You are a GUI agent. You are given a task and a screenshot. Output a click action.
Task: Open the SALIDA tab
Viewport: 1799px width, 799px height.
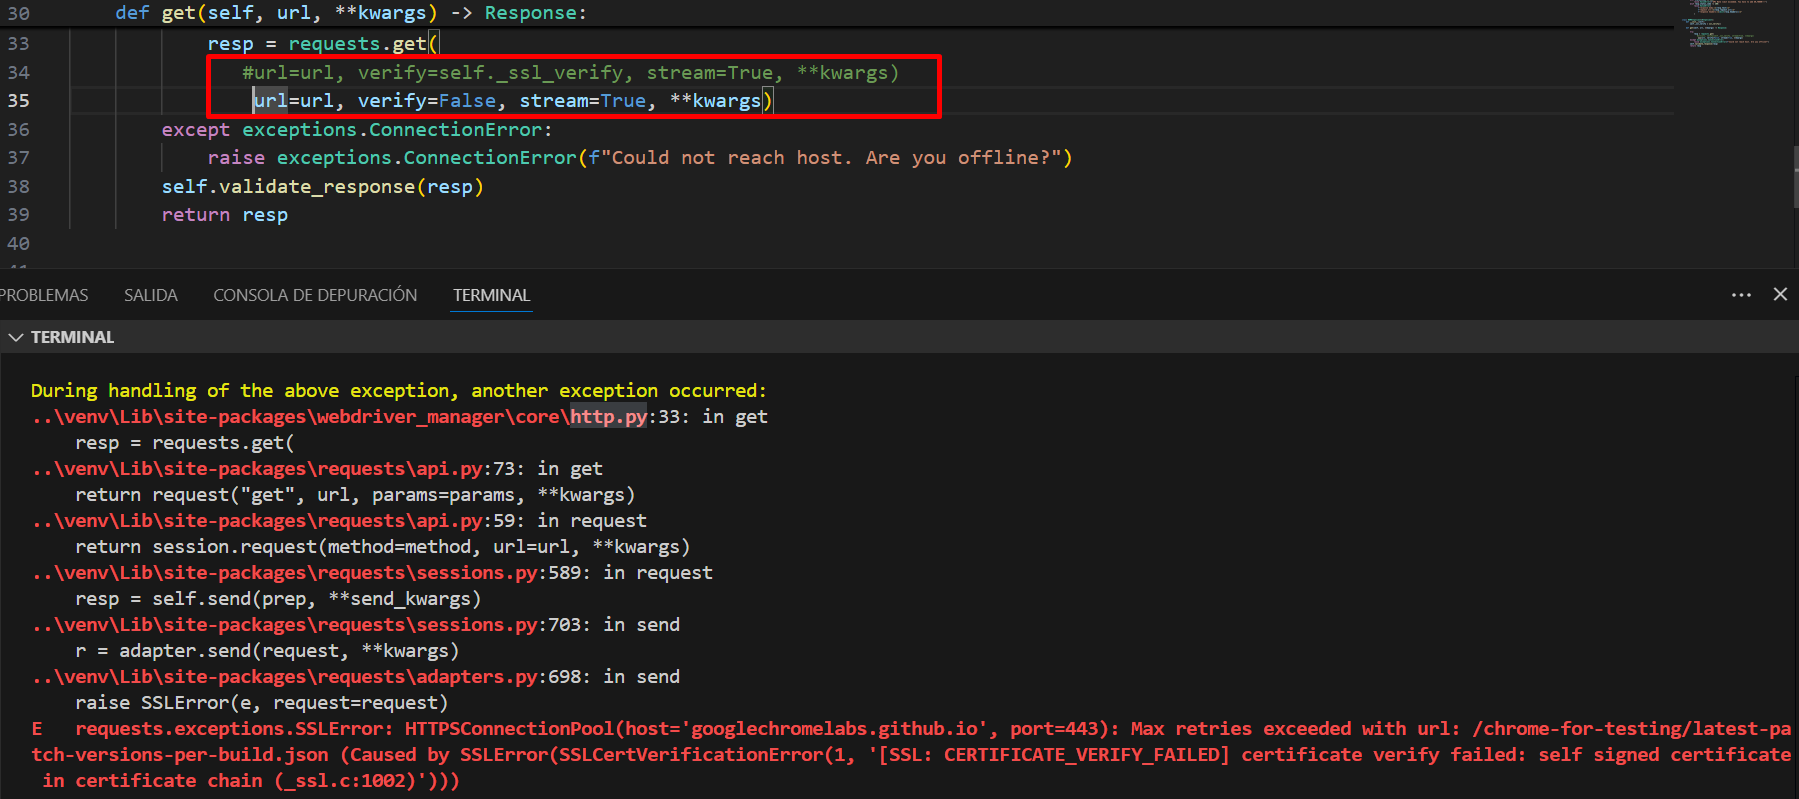[x=150, y=296]
